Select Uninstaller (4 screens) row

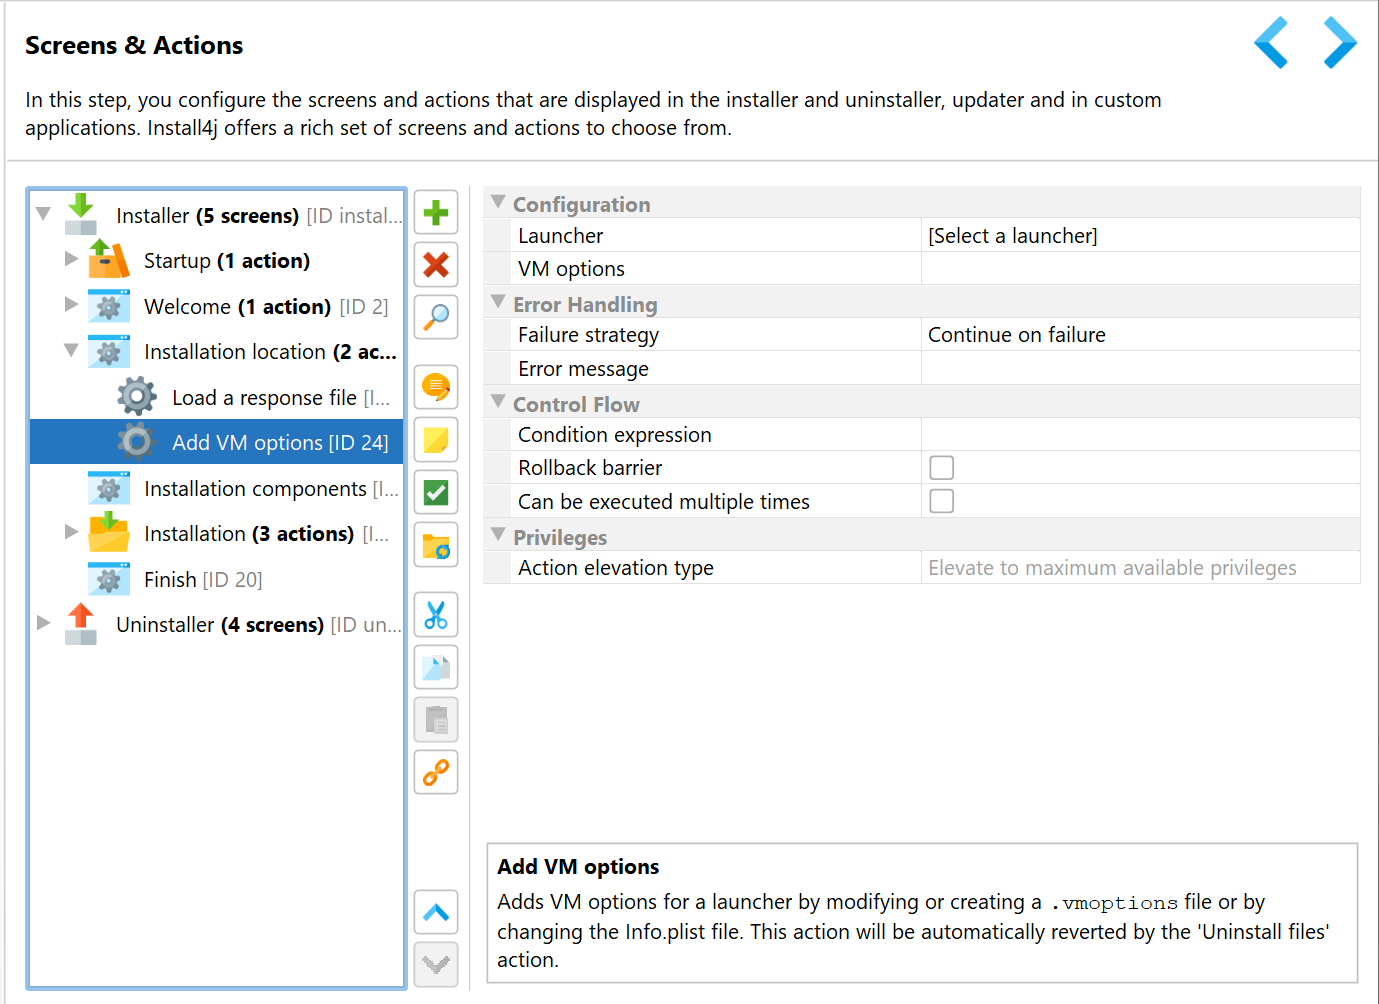point(216,624)
